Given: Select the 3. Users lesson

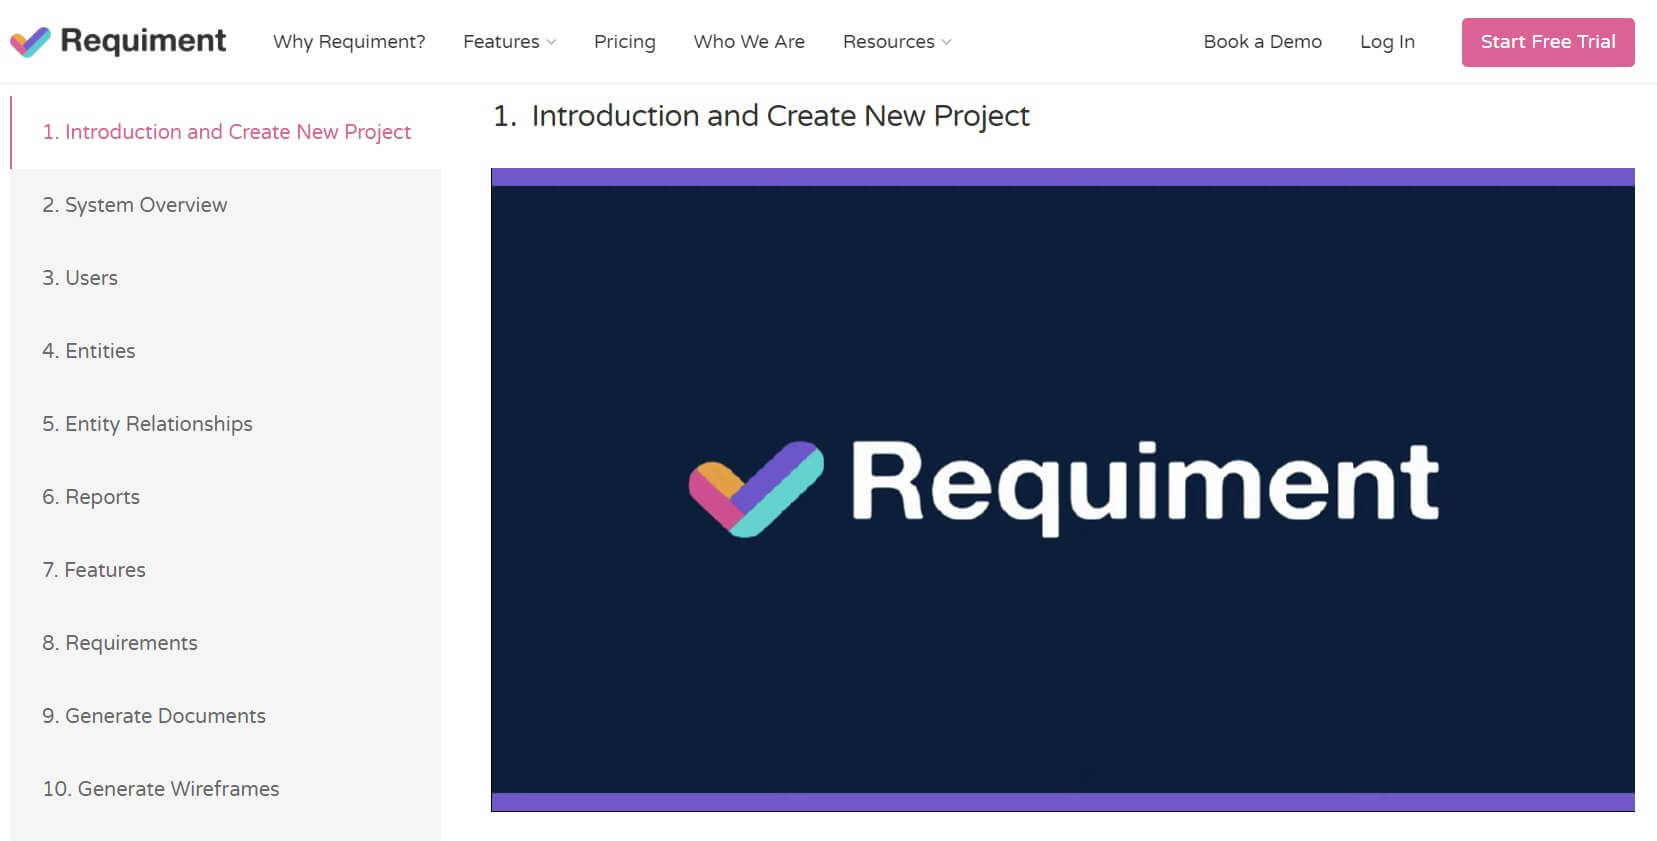Looking at the screenshot, I should click(x=226, y=278).
